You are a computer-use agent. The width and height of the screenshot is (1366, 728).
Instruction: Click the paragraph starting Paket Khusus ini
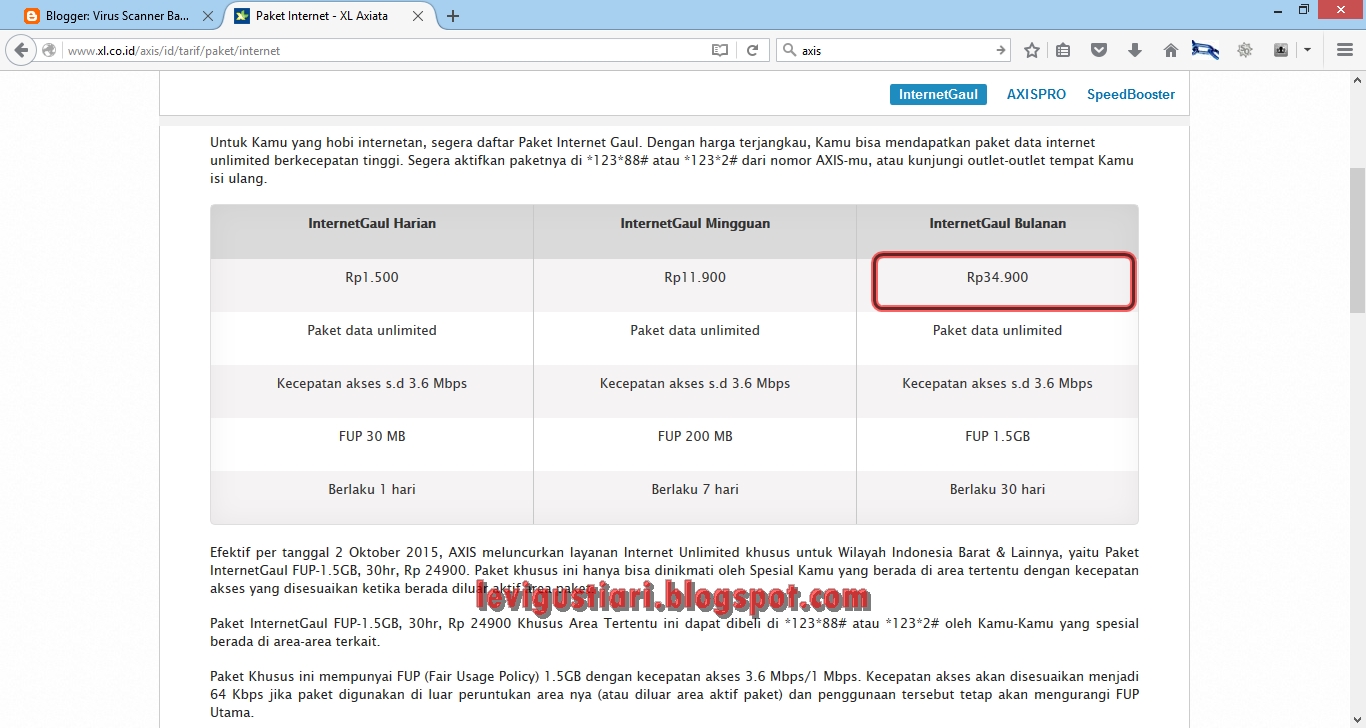point(674,694)
